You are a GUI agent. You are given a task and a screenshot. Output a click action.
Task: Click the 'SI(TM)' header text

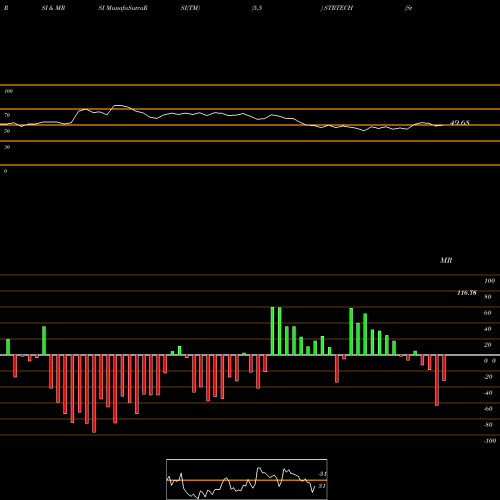(x=190, y=8)
